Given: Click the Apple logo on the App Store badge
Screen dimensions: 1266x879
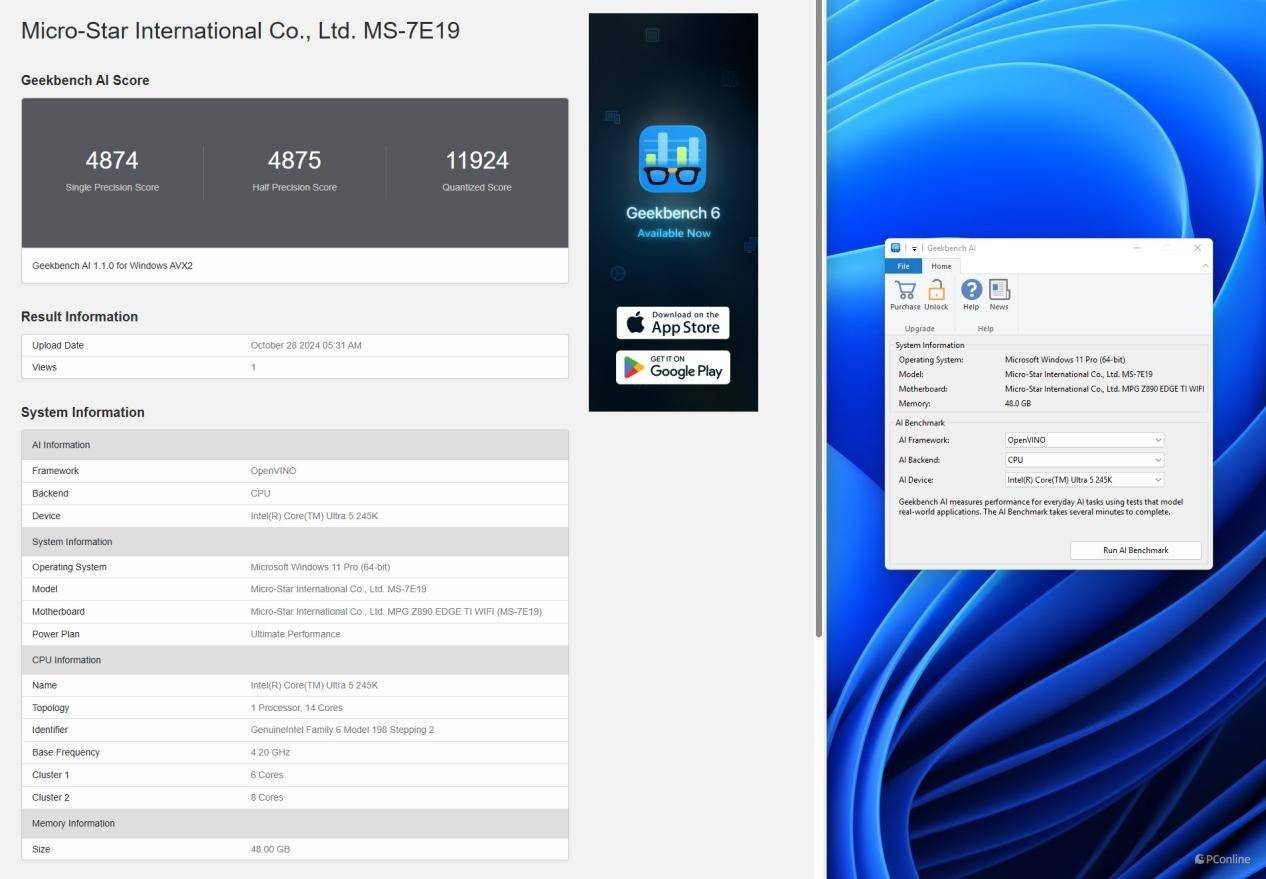Looking at the screenshot, I should coord(635,323).
